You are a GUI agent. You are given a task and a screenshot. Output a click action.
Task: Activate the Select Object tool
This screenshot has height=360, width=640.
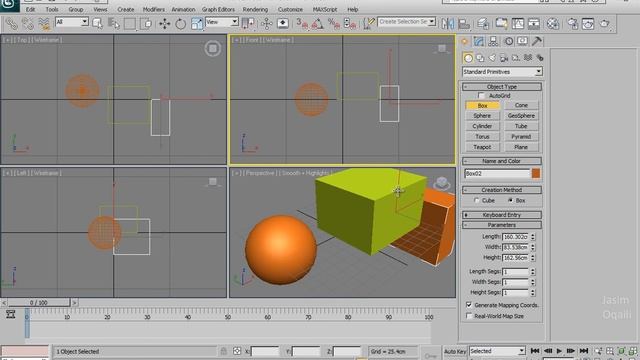pyautogui.click(x=98, y=24)
